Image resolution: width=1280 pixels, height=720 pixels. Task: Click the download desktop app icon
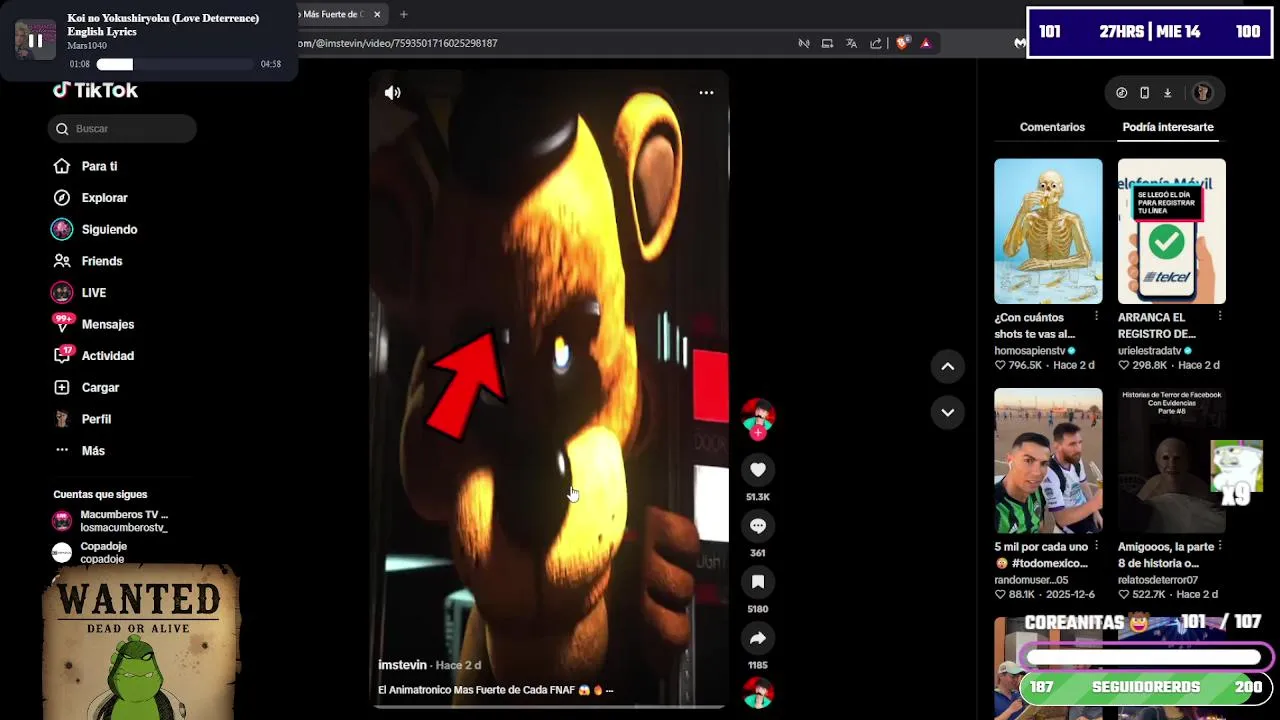click(1167, 93)
